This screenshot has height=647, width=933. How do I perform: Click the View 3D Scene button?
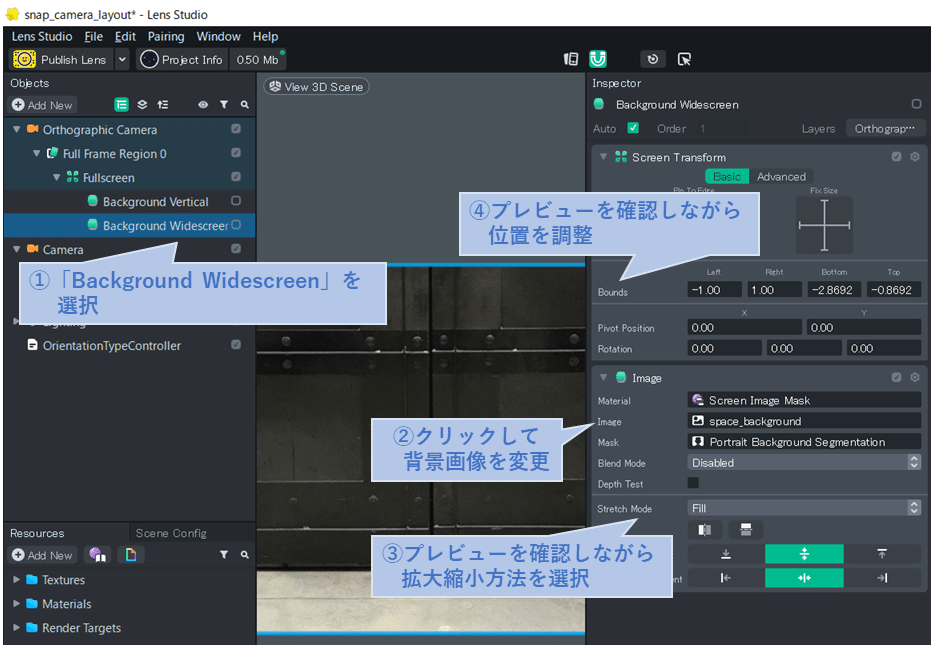[x=316, y=86]
